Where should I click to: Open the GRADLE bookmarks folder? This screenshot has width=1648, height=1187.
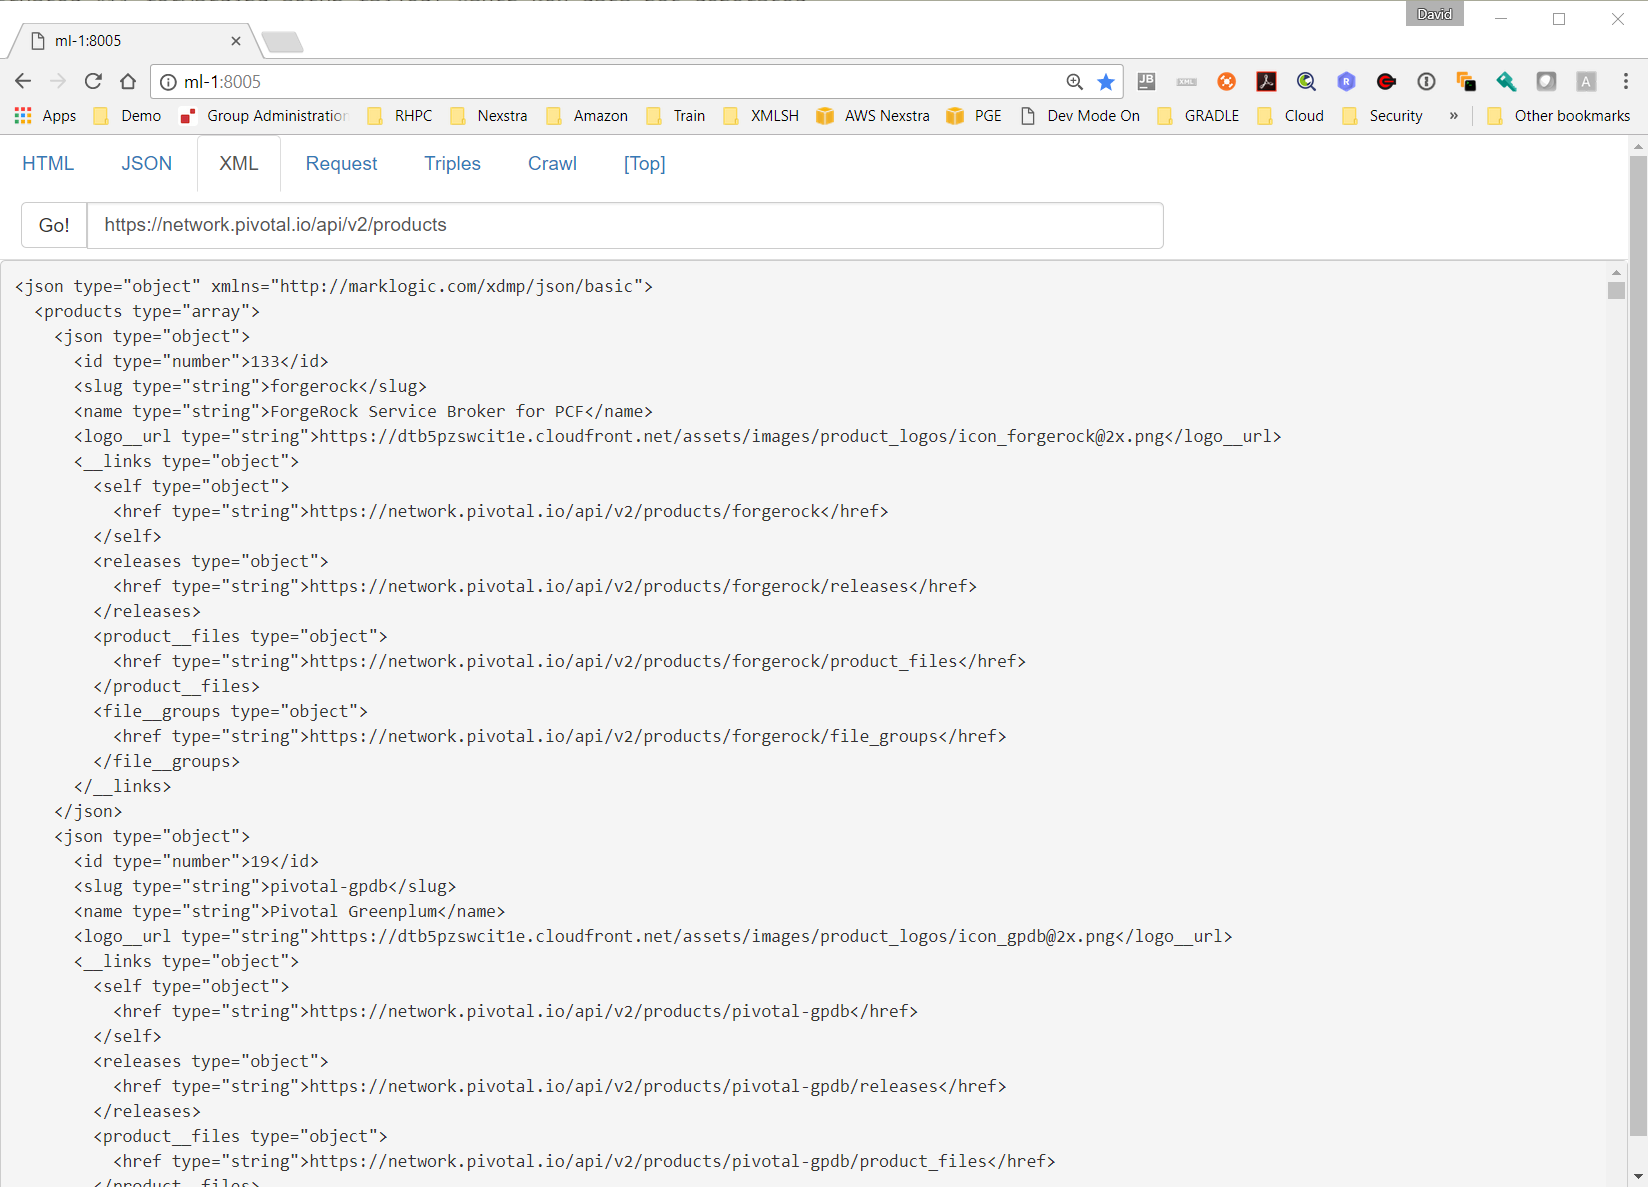point(1198,116)
